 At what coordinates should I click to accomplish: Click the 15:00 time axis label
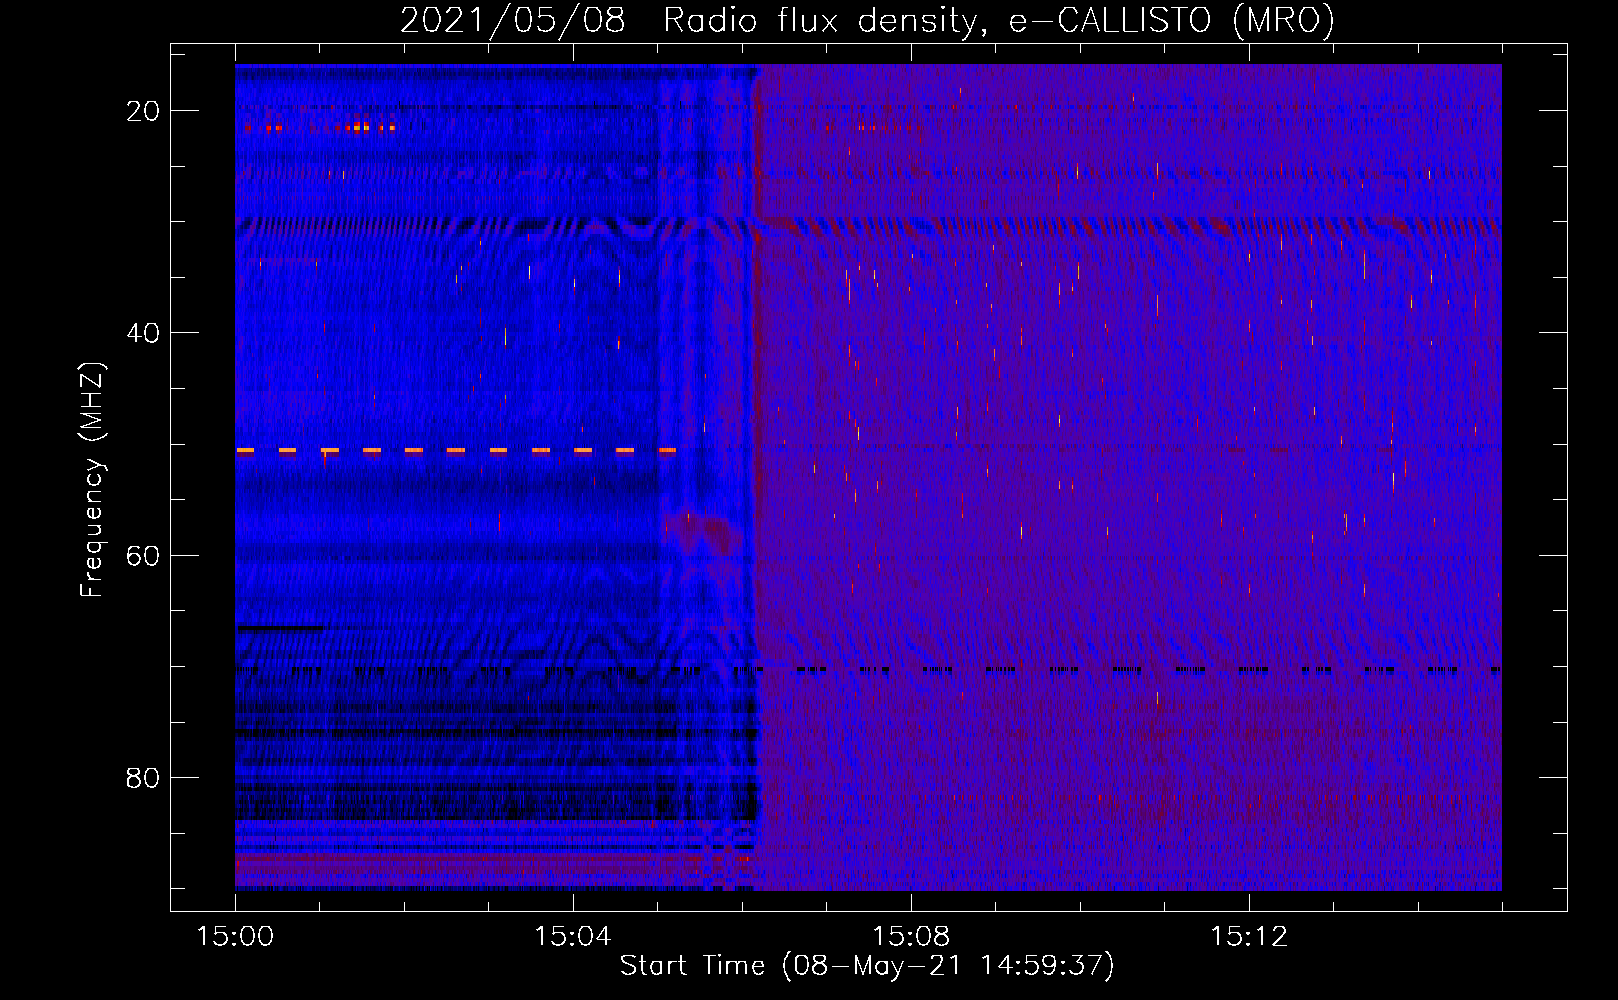coord(235,936)
